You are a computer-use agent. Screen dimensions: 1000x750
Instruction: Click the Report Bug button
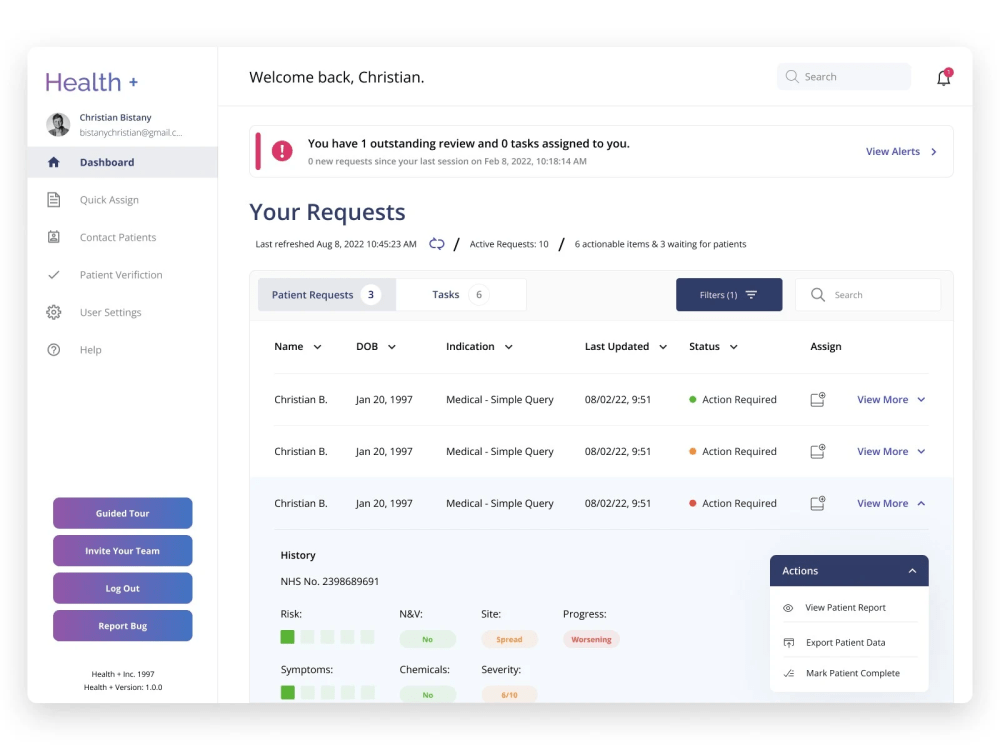pyautogui.click(x=122, y=626)
